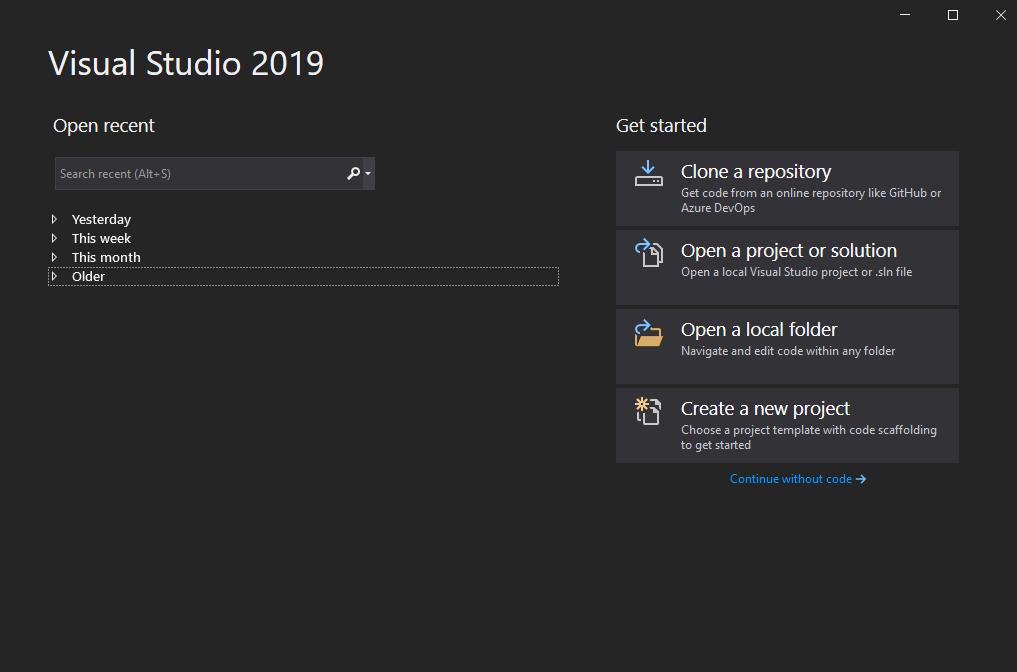Maximize the Visual Studio 2019 window
The width and height of the screenshot is (1017, 672).
(x=953, y=15)
